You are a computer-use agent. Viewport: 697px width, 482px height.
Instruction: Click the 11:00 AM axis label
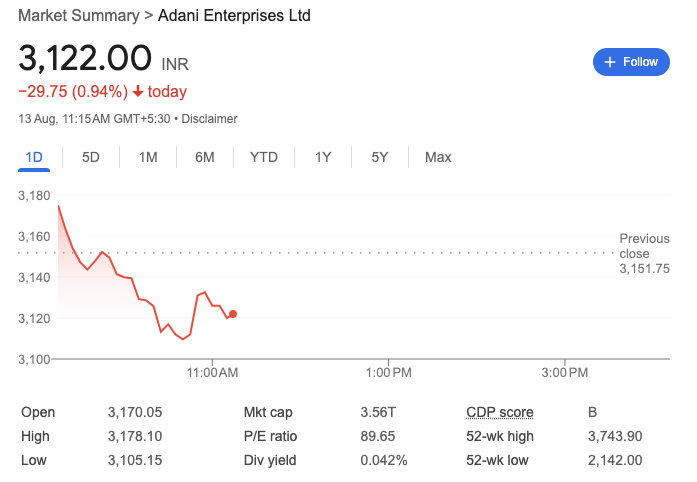coord(212,373)
